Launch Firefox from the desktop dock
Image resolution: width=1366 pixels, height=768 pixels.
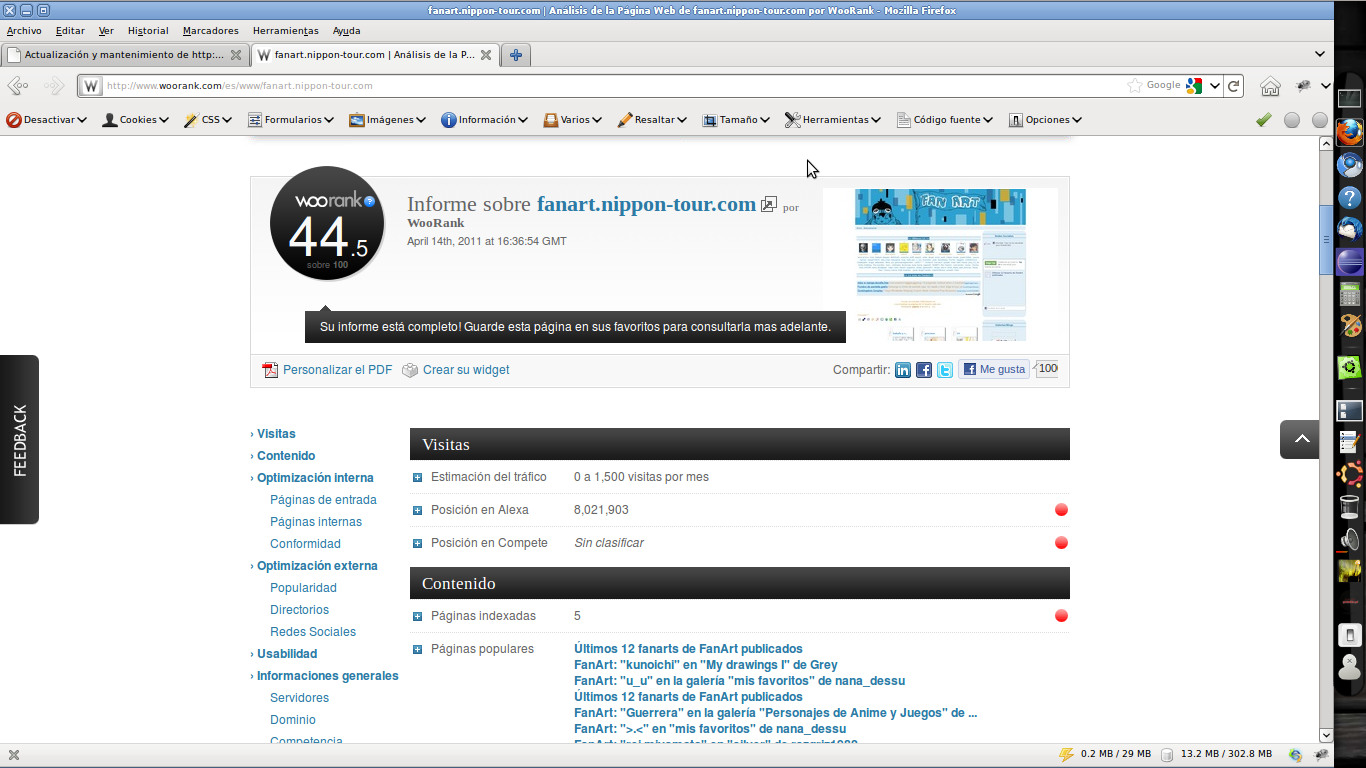(x=1350, y=132)
